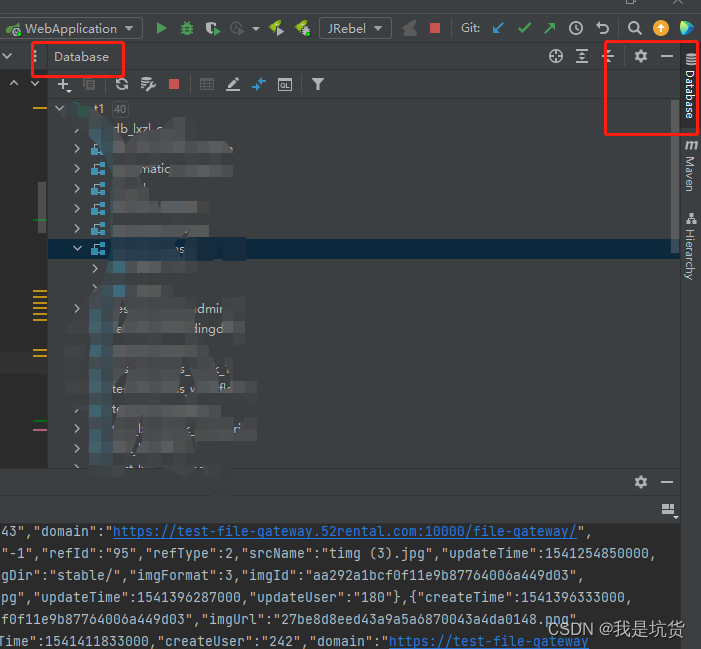
Task: Run the WebApplication with the green play icon
Action: [161, 29]
